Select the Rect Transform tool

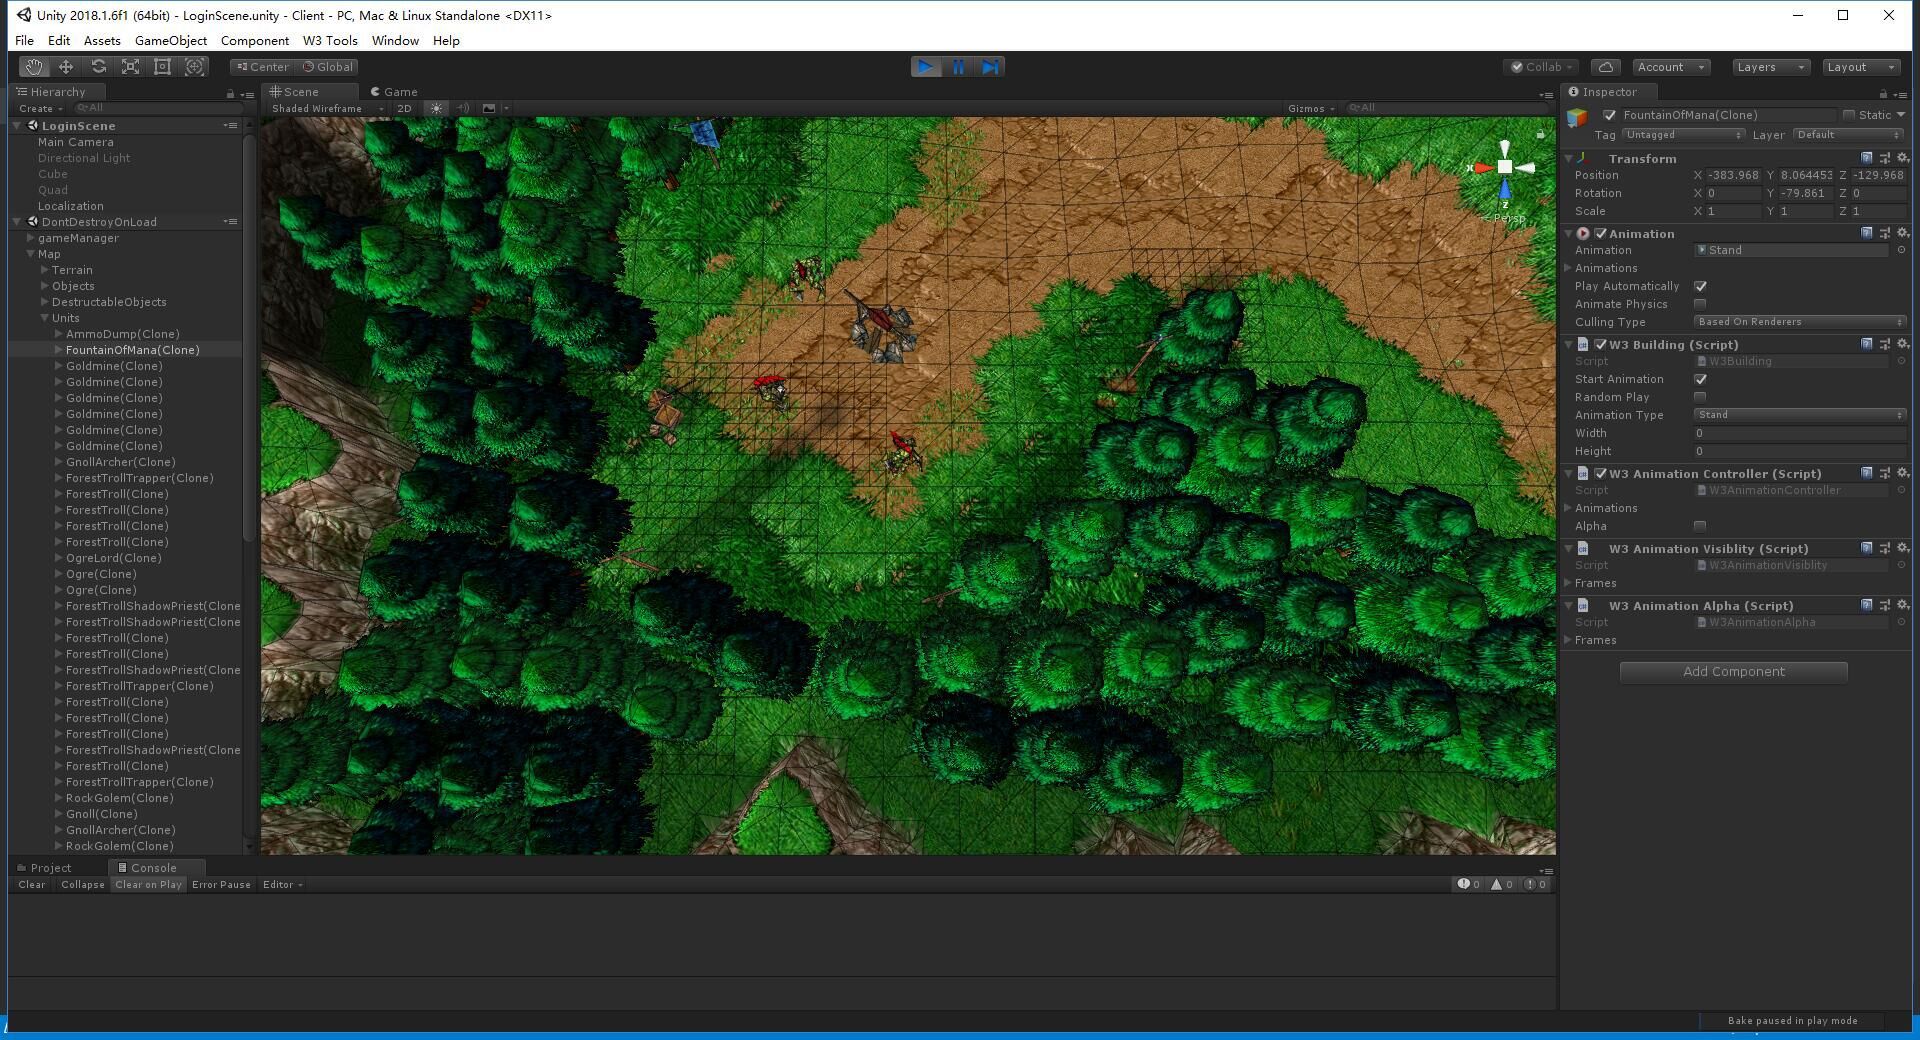(x=162, y=67)
